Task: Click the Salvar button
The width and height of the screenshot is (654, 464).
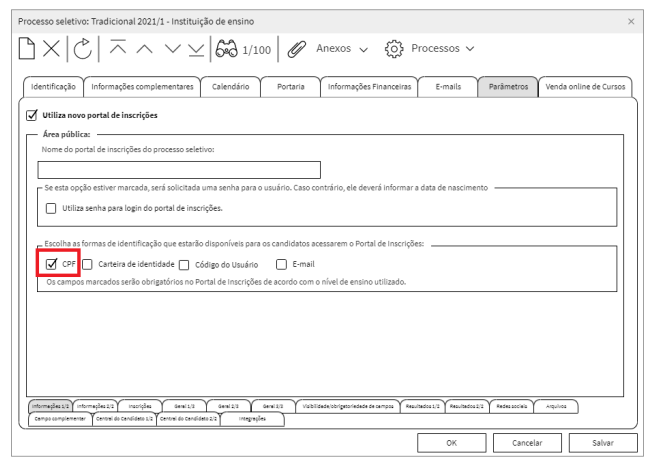Action: [603, 443]
